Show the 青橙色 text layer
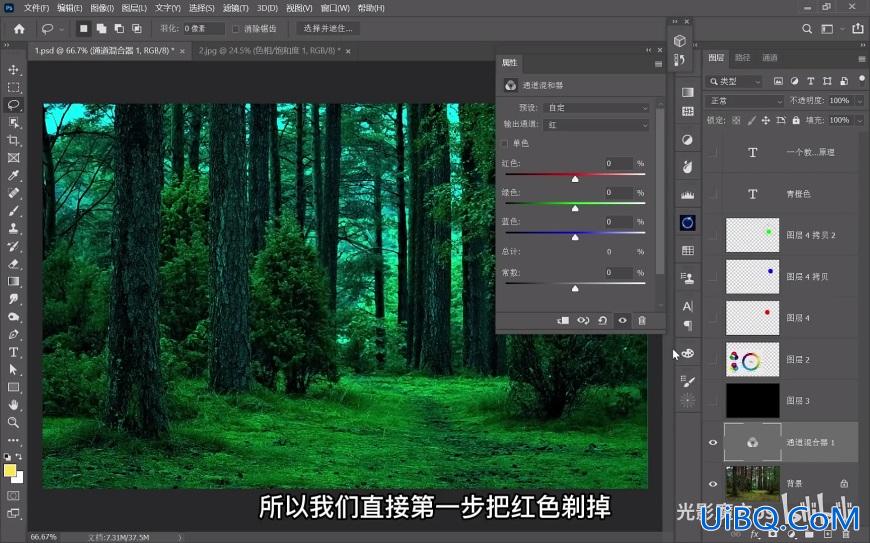The image size is (870, 543). tap(713, 194)
